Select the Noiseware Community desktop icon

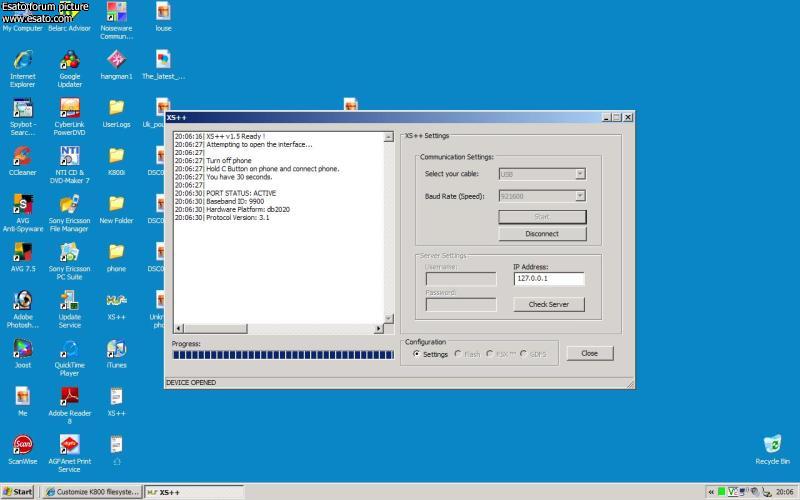(116, 20)
